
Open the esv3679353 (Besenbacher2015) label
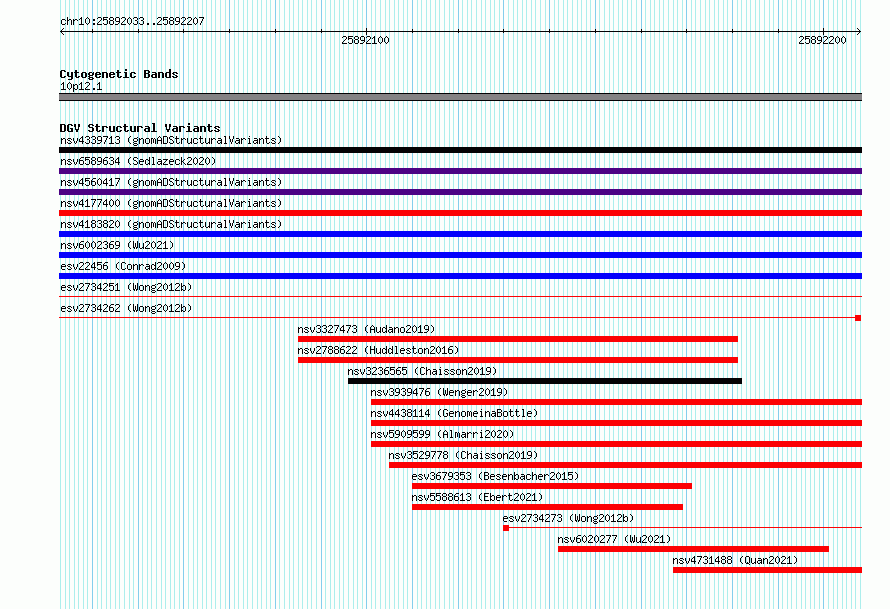pos(496,476)
